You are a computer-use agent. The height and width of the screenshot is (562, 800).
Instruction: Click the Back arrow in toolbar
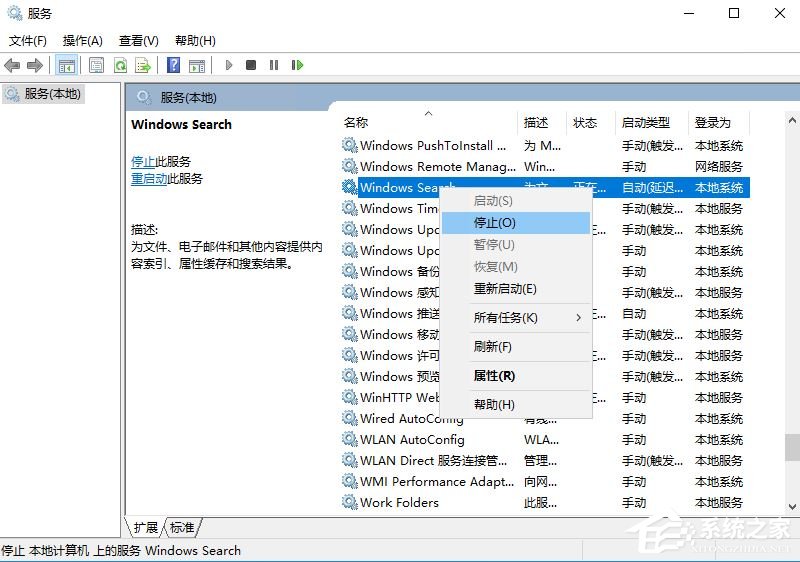[x=12, y=65]
